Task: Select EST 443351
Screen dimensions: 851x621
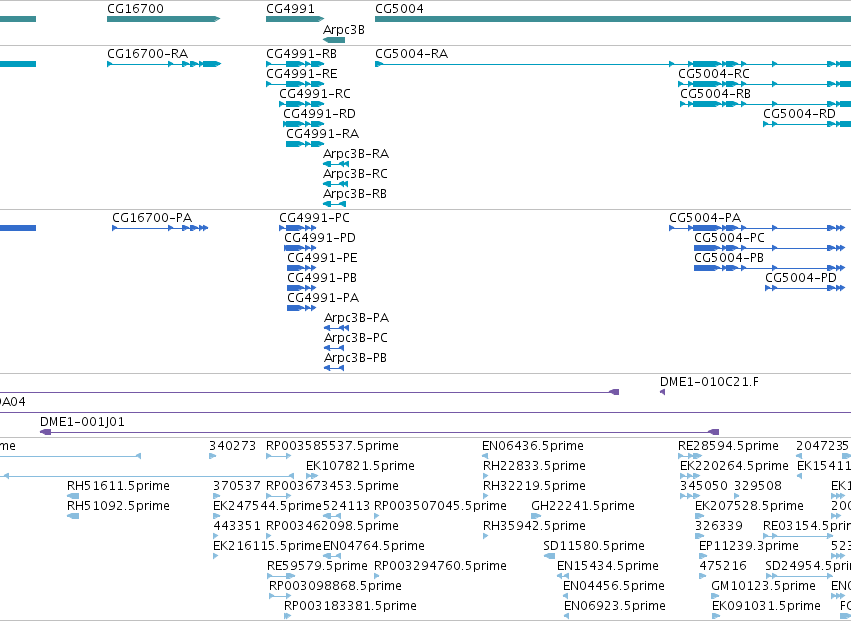Action: 237,527
